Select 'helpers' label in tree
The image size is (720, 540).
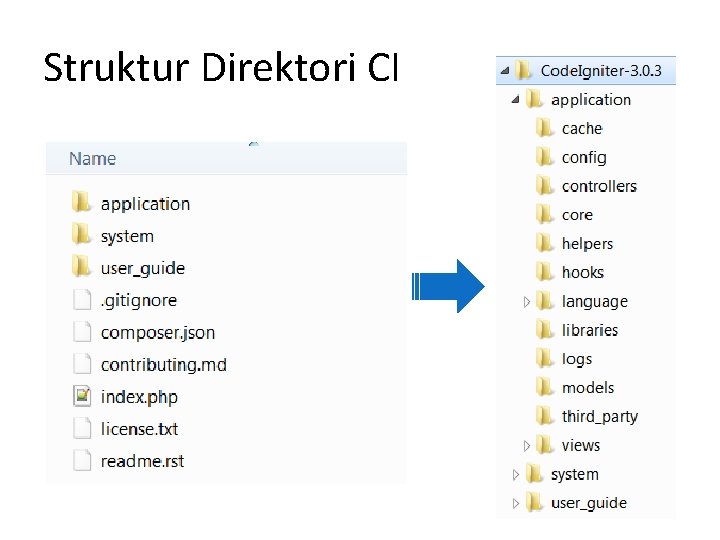click(587, 244)
